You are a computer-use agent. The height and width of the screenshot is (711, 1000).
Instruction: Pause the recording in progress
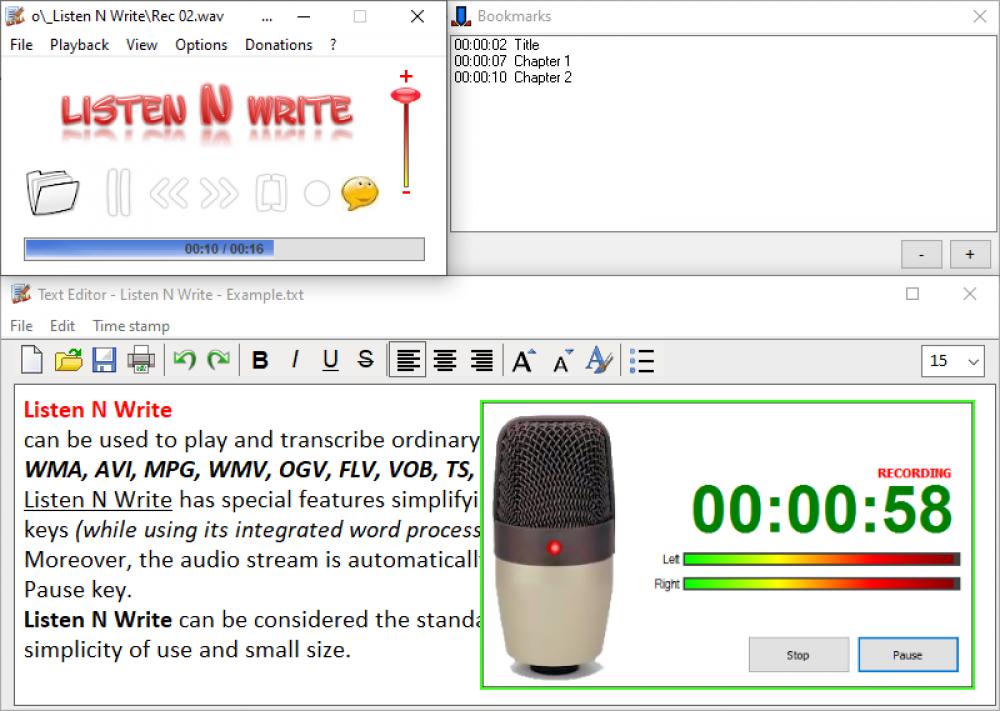point(908,655)
